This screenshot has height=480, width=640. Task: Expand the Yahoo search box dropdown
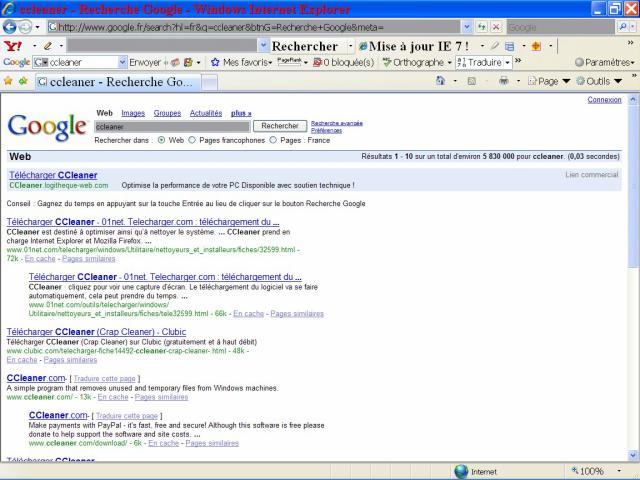pos(263,46)
